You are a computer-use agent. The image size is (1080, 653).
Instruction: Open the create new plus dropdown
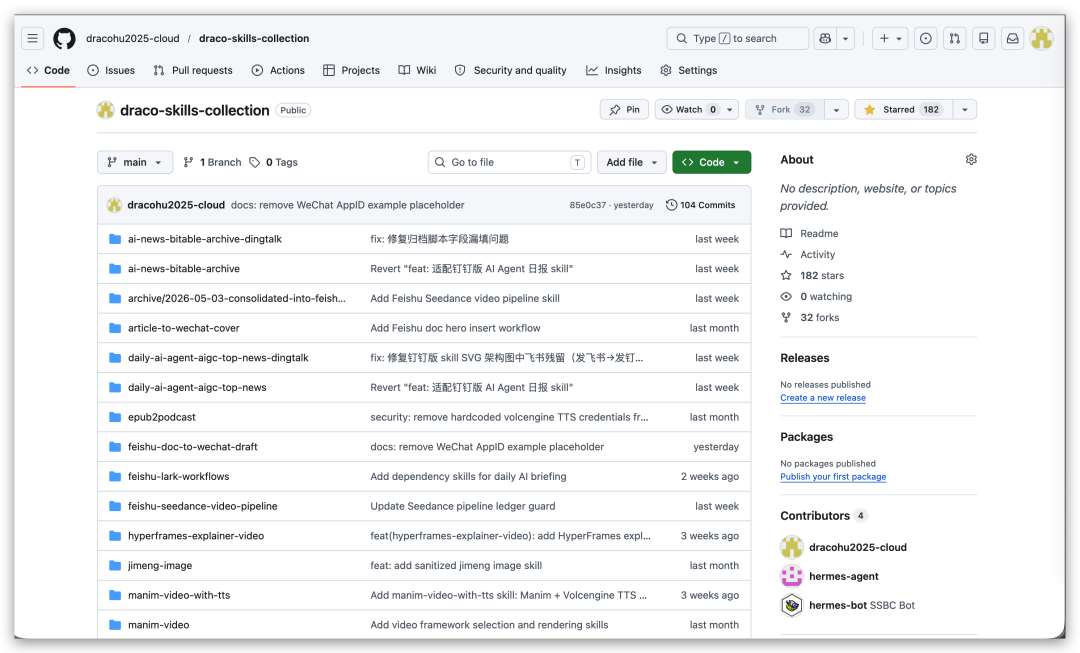[891, 39]
